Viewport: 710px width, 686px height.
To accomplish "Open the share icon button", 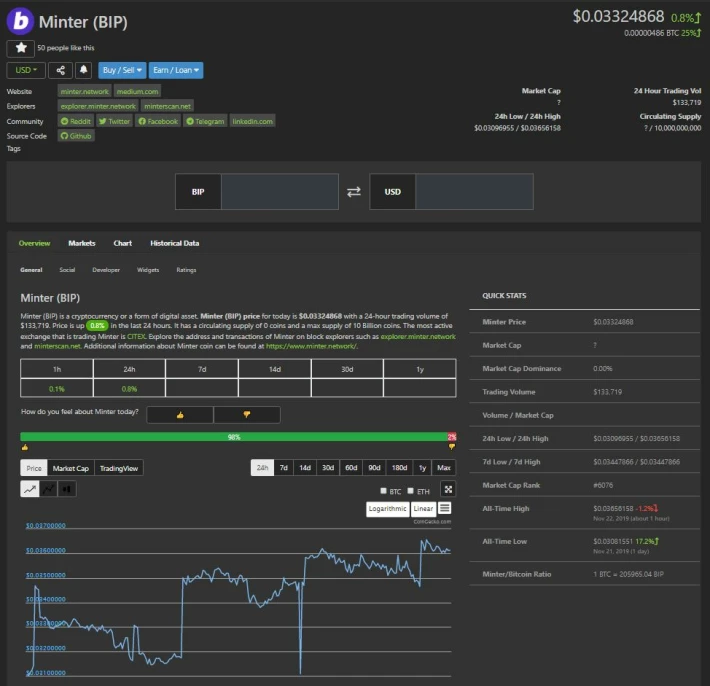I will click(x=60, y=70).
